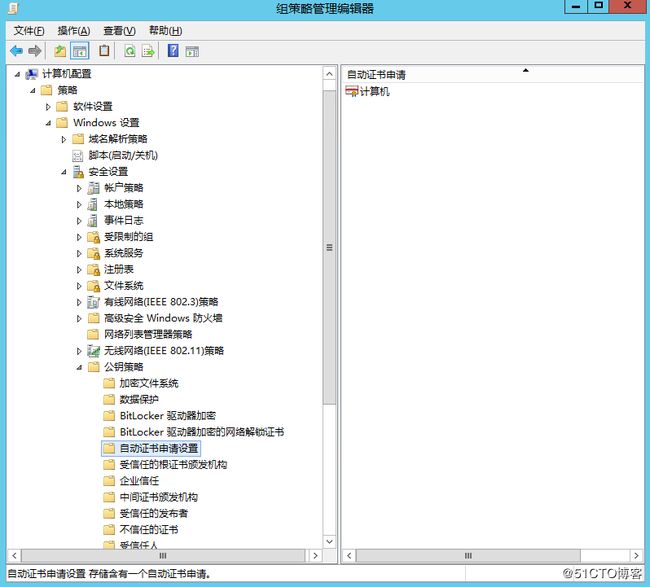Click the 事件日志 icon

(92, 221)
